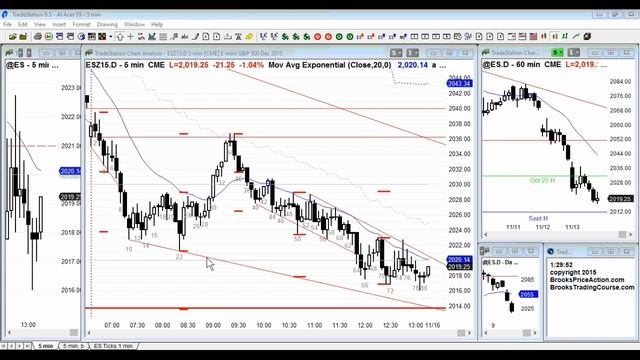Click the second green circle icon
This screenshot has width=640, height=360.
pyautogui.click(x=350, y=37)
